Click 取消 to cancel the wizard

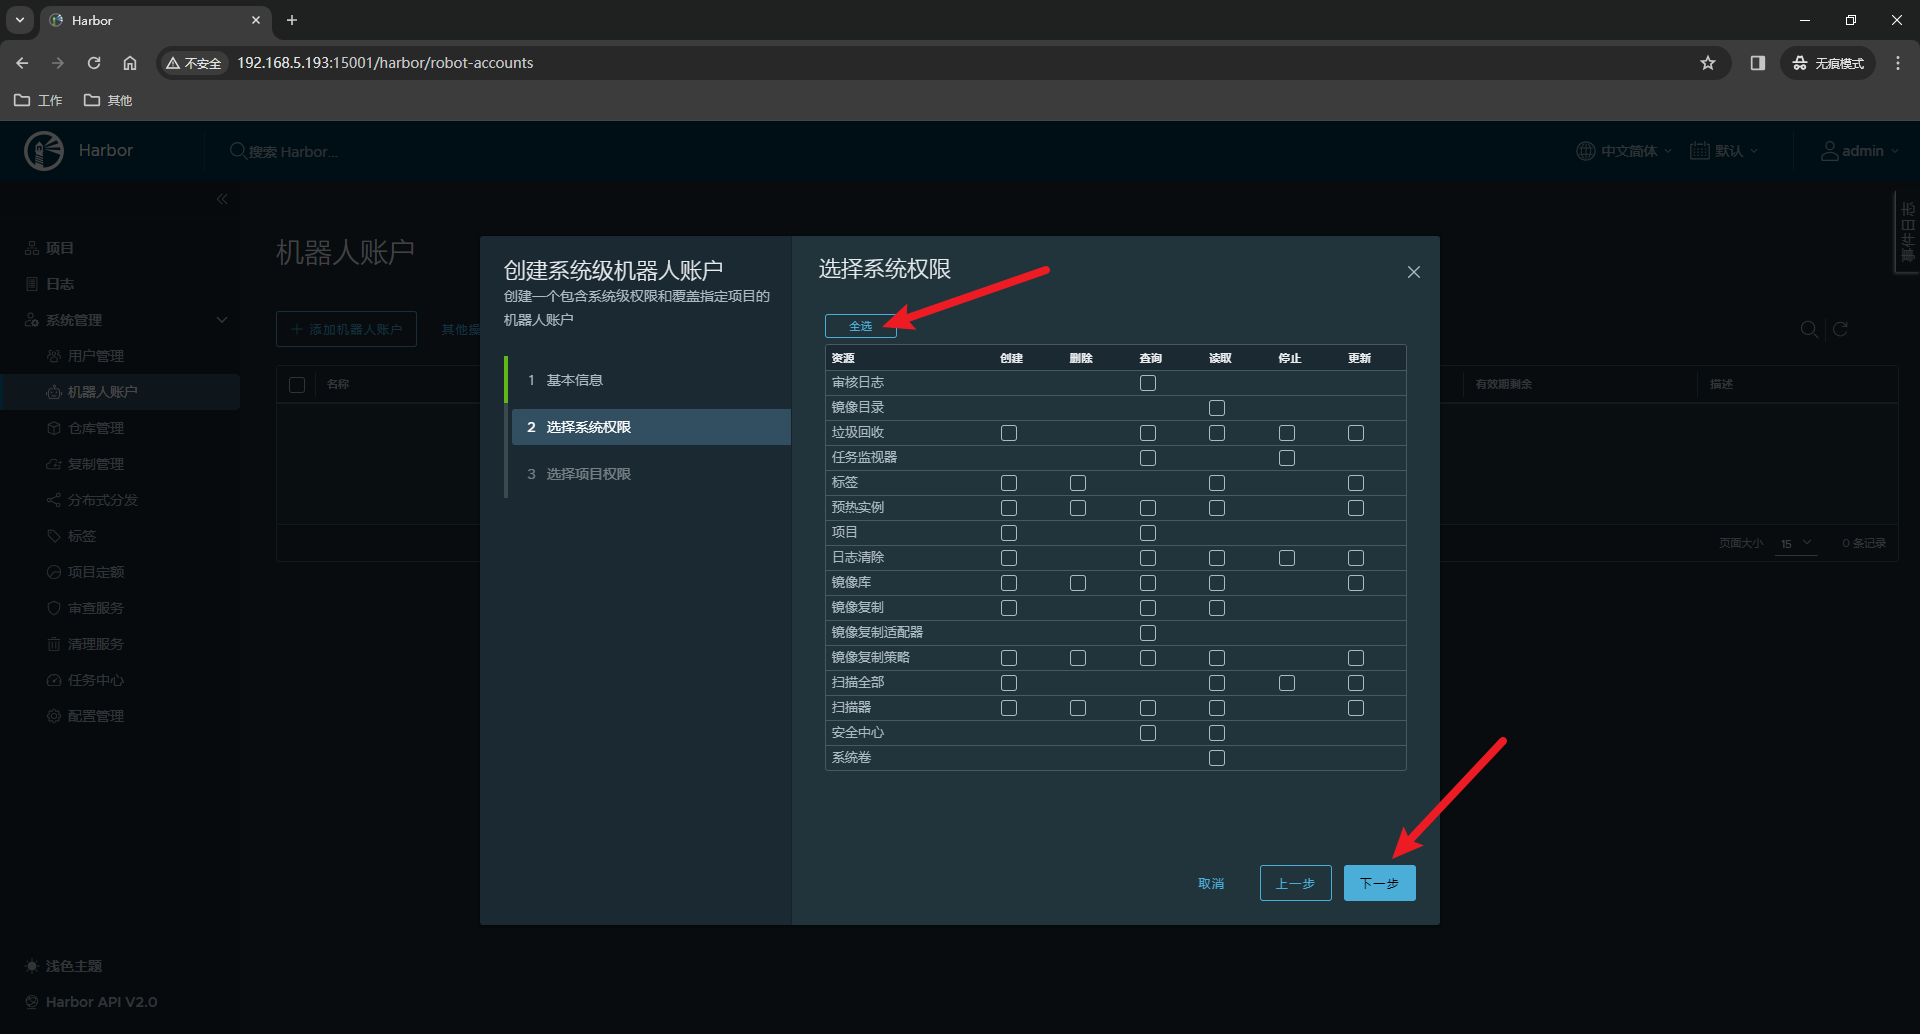pyautogui.click(x=1211, y=884)
